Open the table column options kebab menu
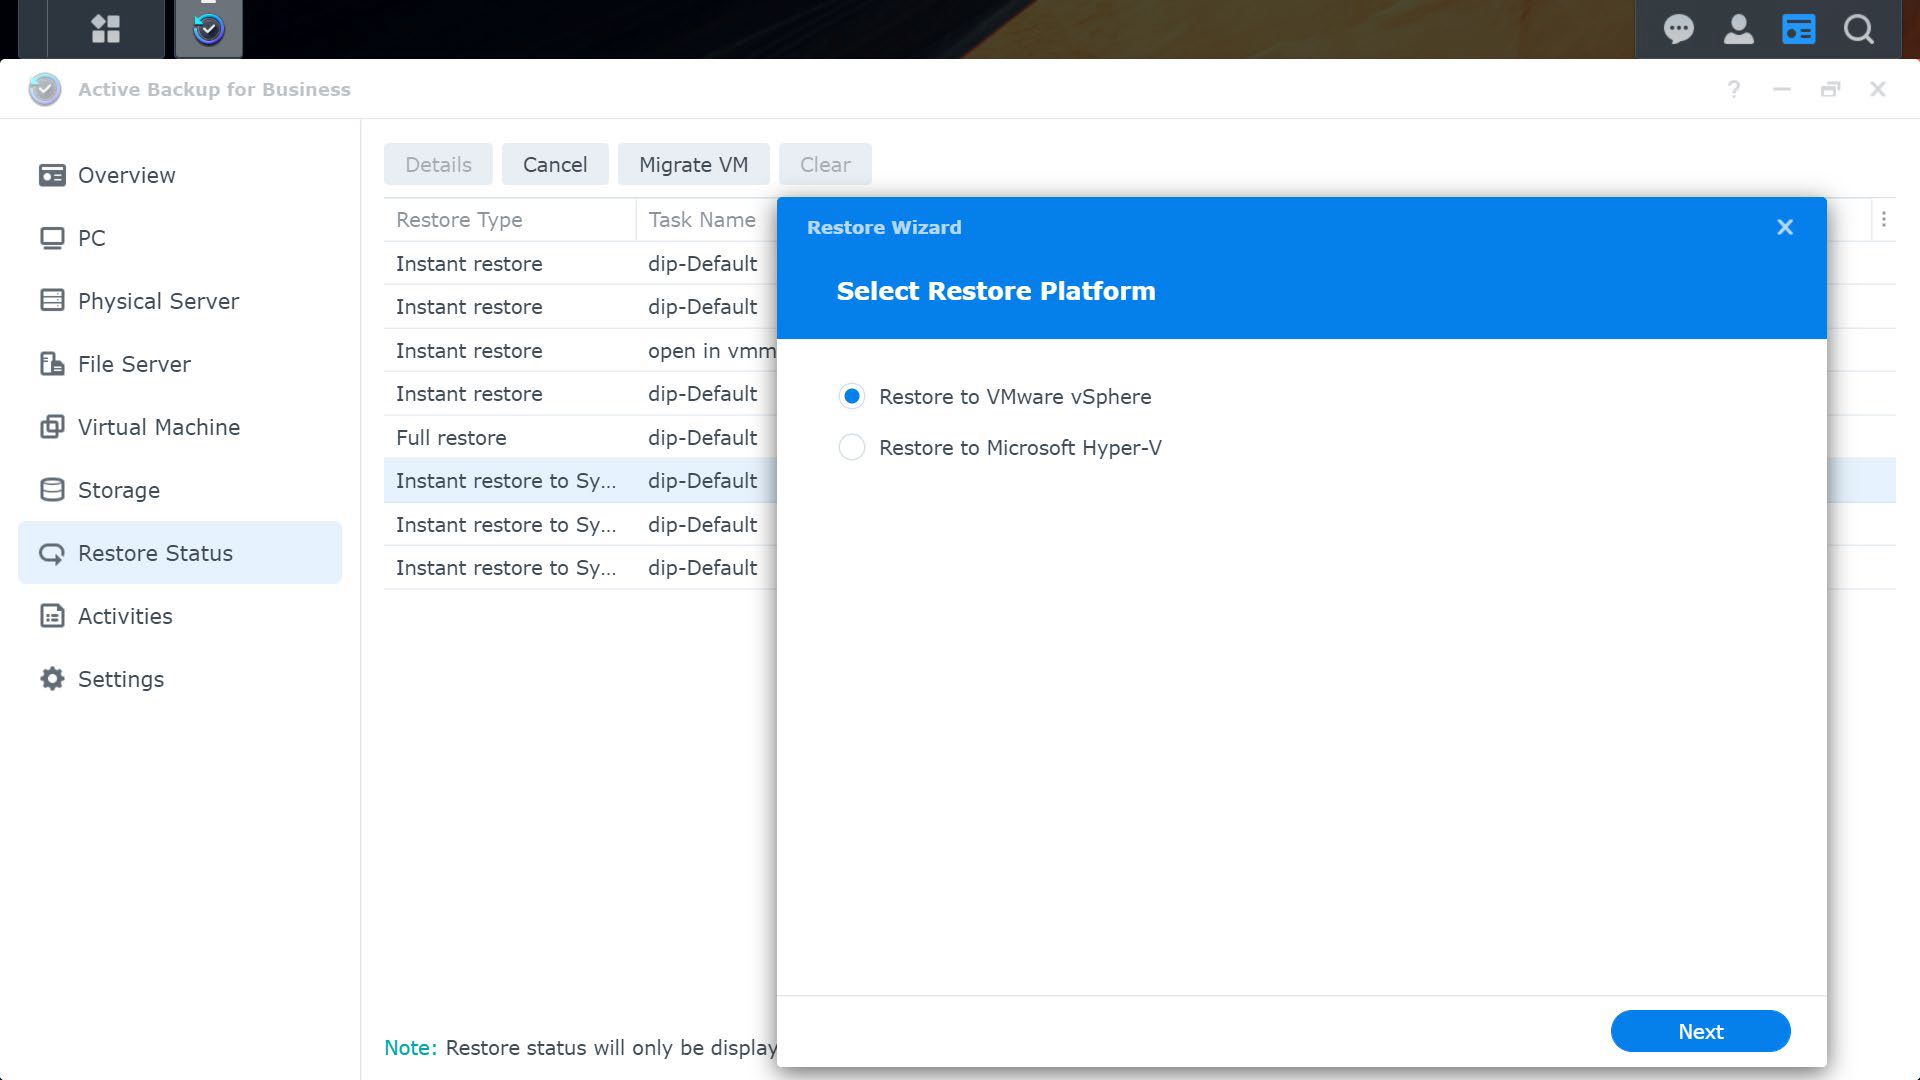 click(1884, 219)
